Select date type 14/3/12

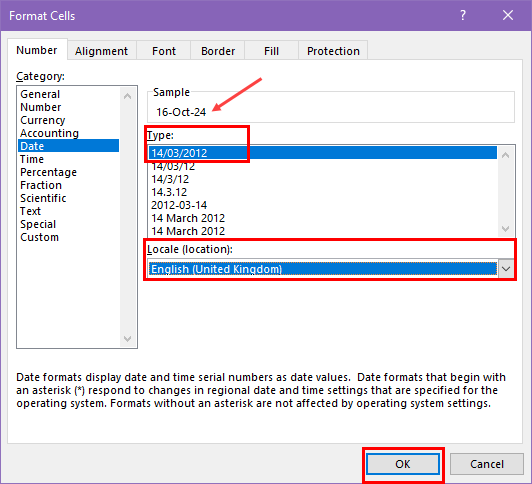point(323,179)
